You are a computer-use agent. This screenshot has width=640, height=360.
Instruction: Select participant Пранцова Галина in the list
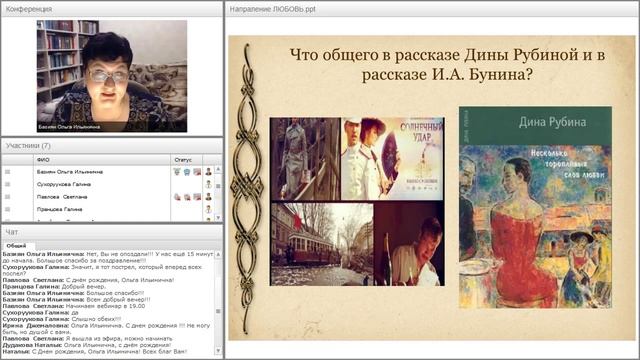point(60,209)
